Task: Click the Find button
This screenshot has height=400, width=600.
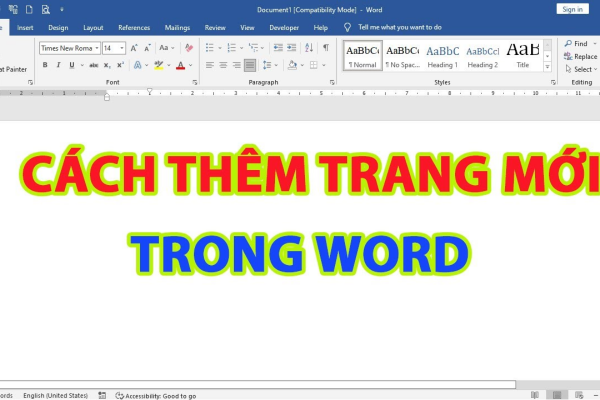Action: tap(576, 44)
